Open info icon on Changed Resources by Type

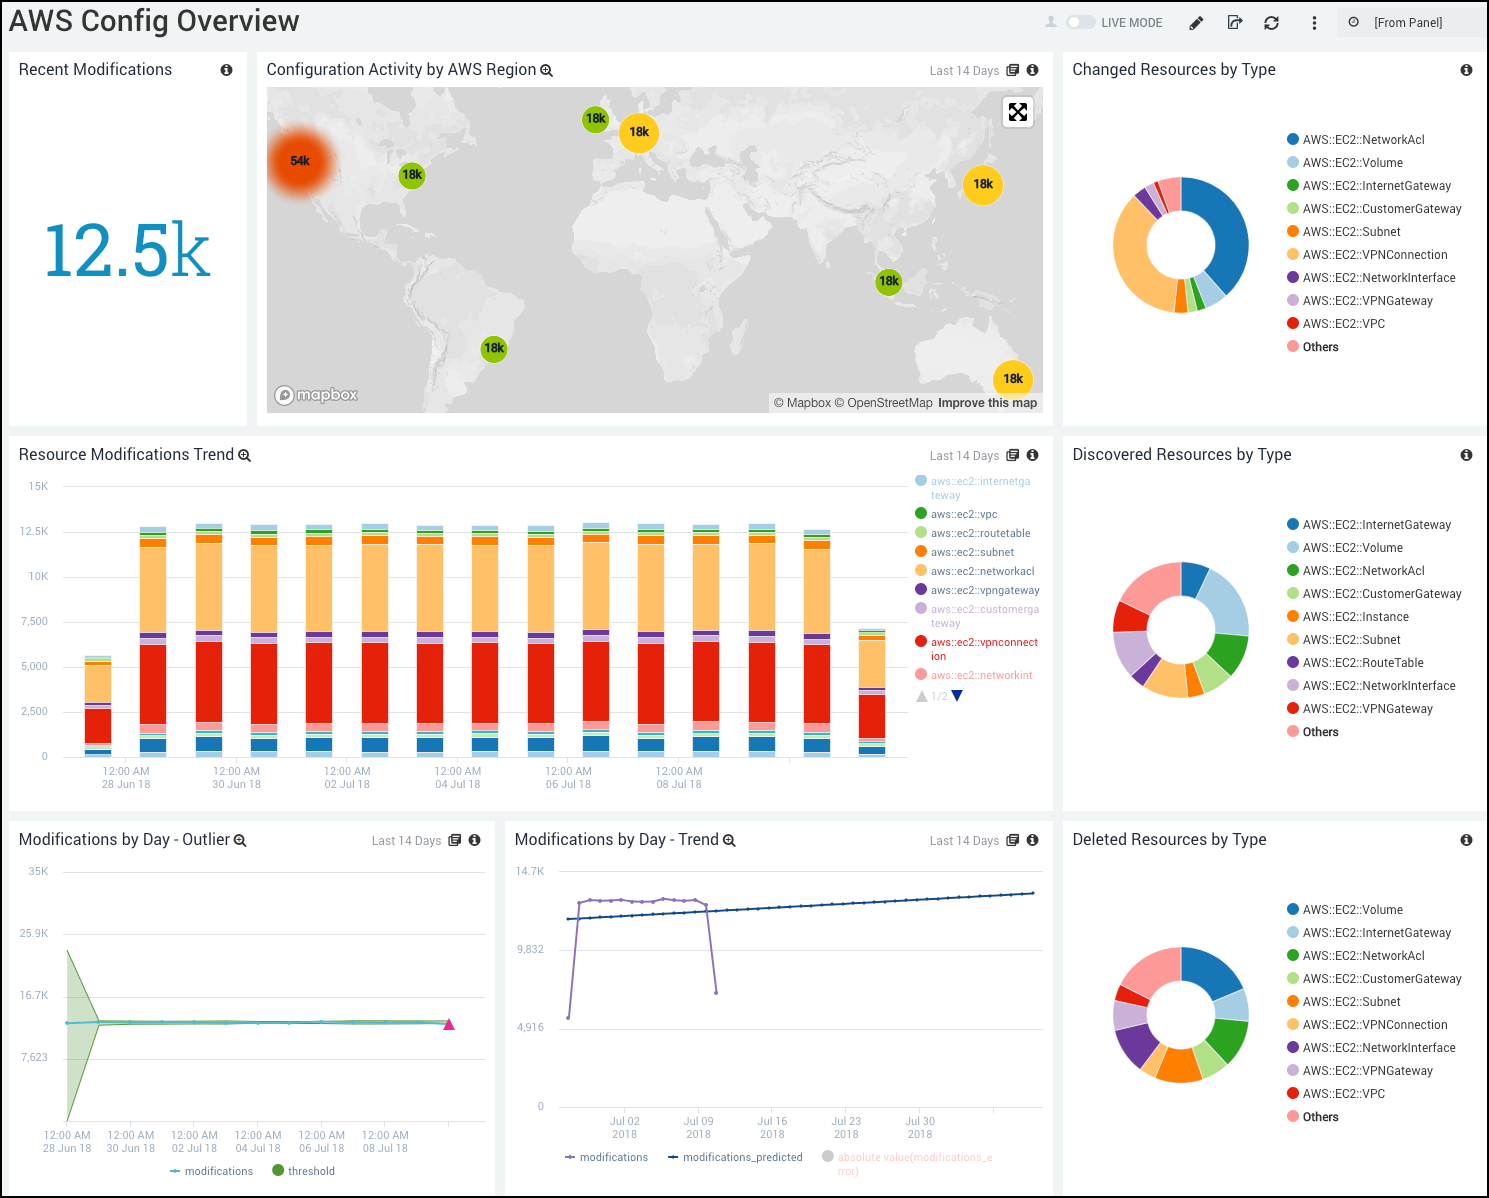point(1466,70)
